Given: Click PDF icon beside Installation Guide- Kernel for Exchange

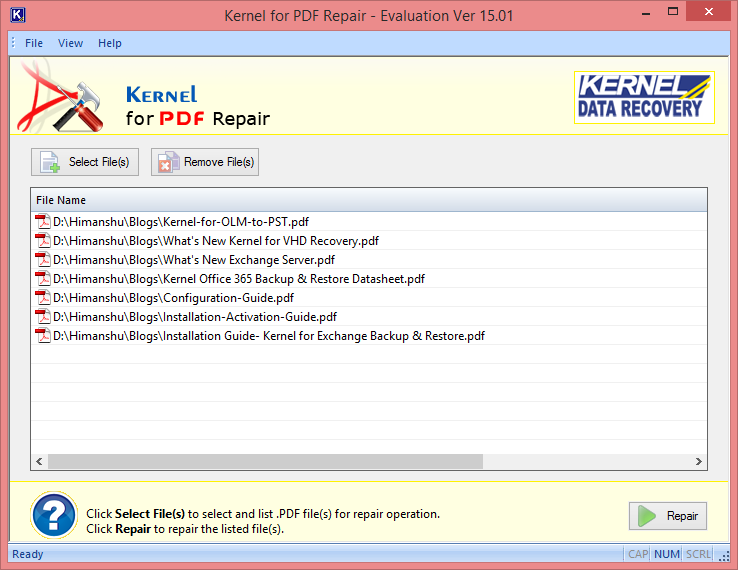Looking at the screenshot, I should (x=43, y=335).
